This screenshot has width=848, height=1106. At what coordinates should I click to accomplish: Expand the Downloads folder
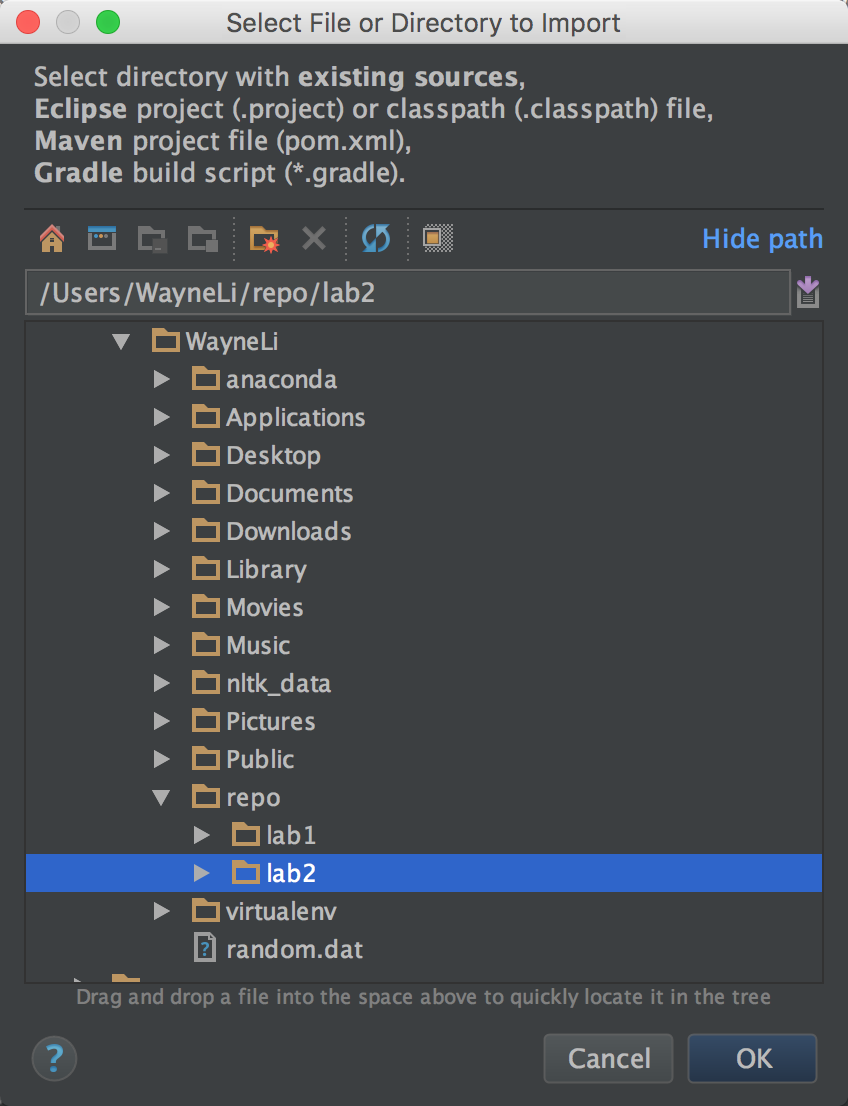(x=162, y=531)
